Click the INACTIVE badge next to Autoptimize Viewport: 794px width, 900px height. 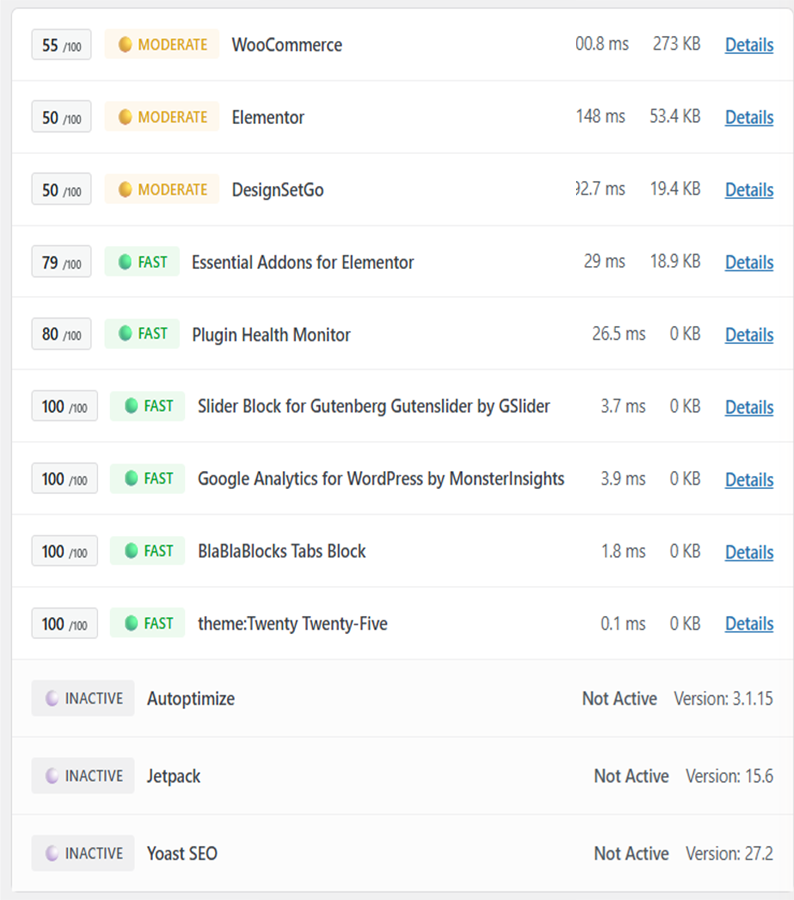83,698
